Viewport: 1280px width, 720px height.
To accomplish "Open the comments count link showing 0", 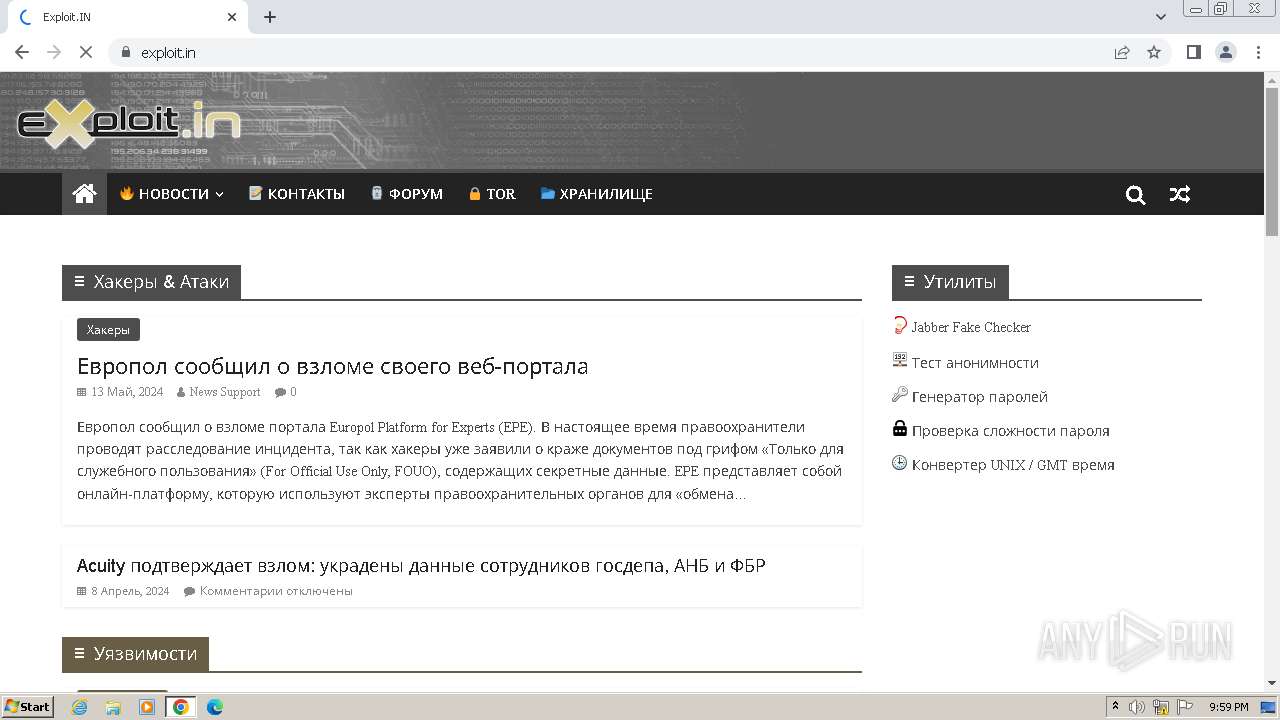I will pyautogui.click(x=293, y=392).
